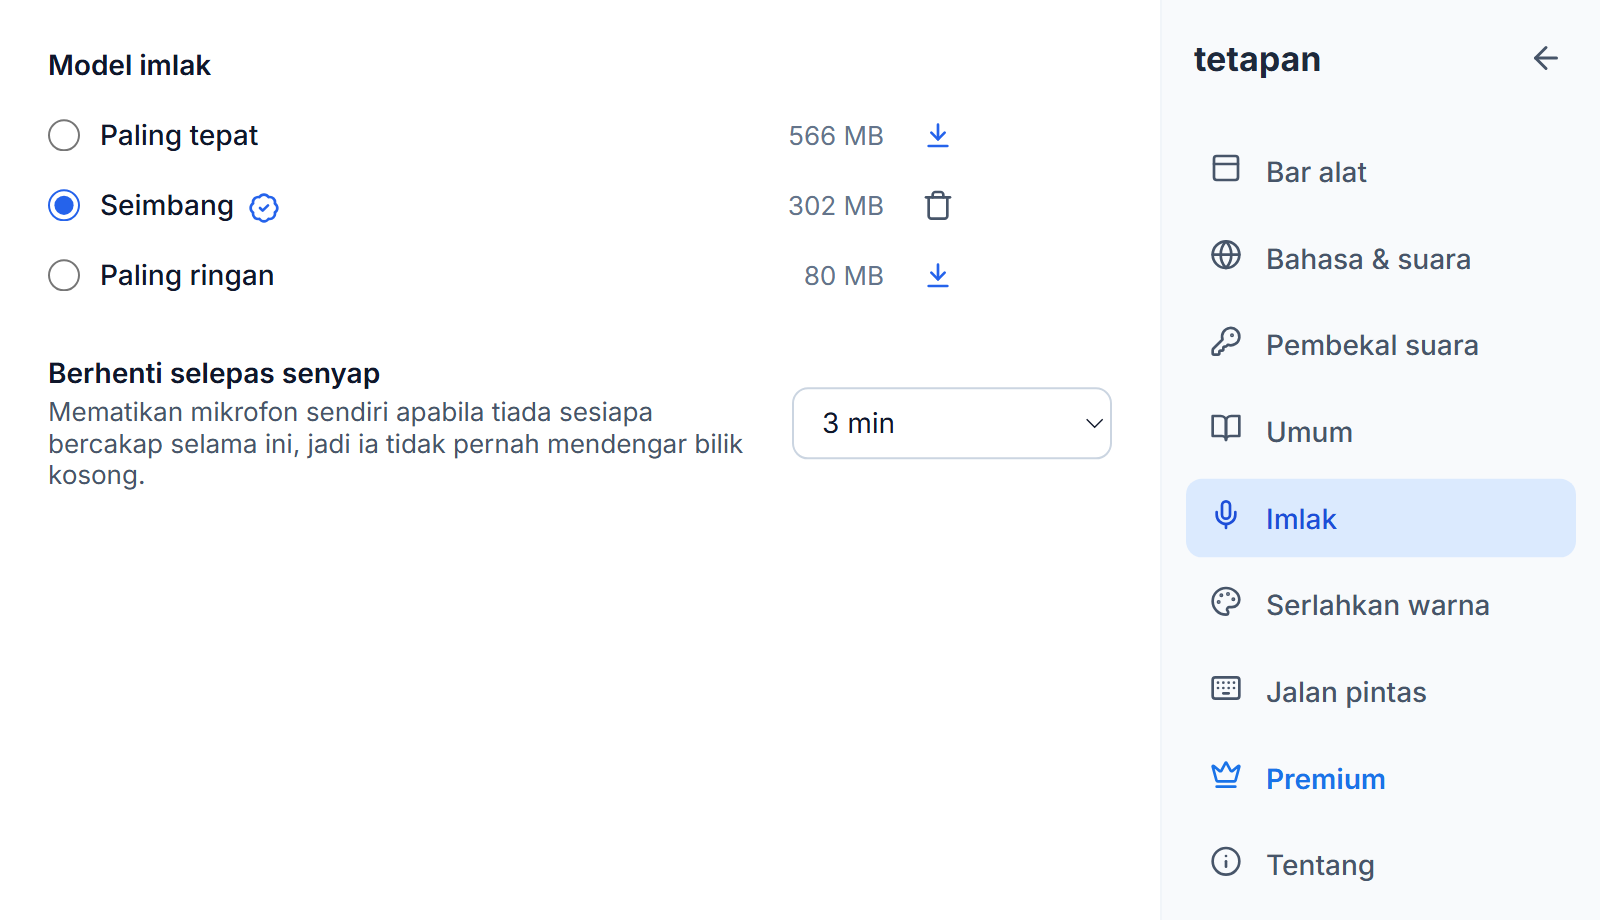Select the Seimbang radio button

[64, 205]
